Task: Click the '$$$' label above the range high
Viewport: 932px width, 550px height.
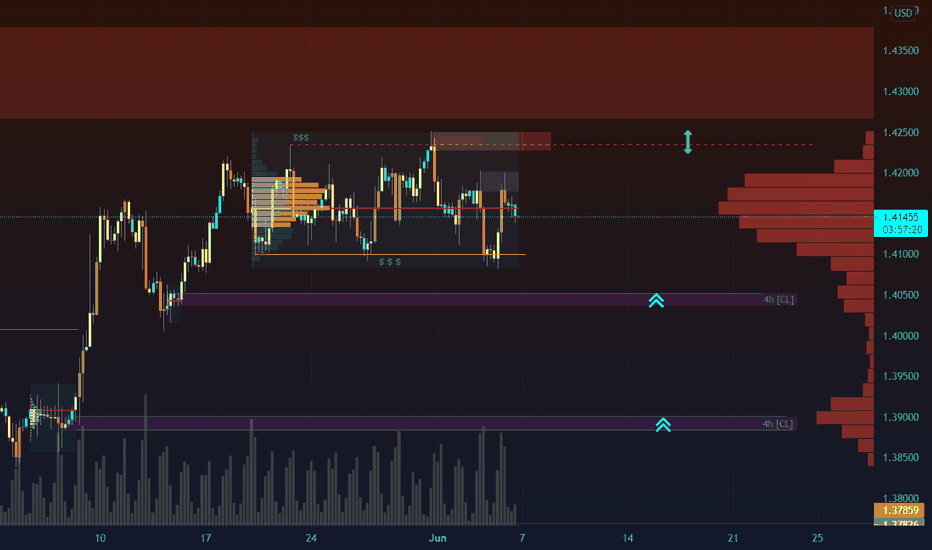Action: [301, 138]
